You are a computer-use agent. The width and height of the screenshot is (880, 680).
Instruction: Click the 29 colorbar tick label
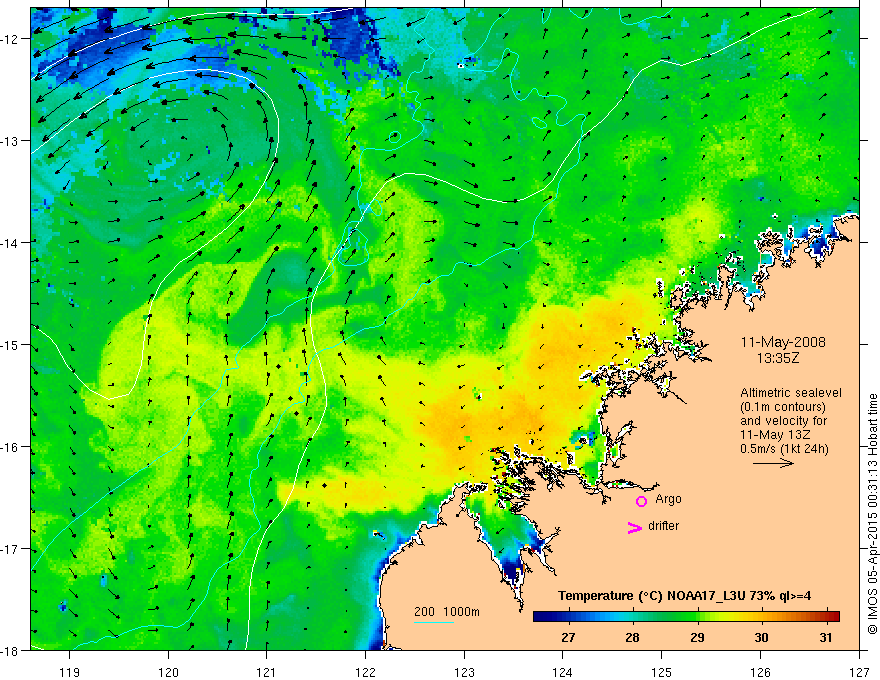697,638
